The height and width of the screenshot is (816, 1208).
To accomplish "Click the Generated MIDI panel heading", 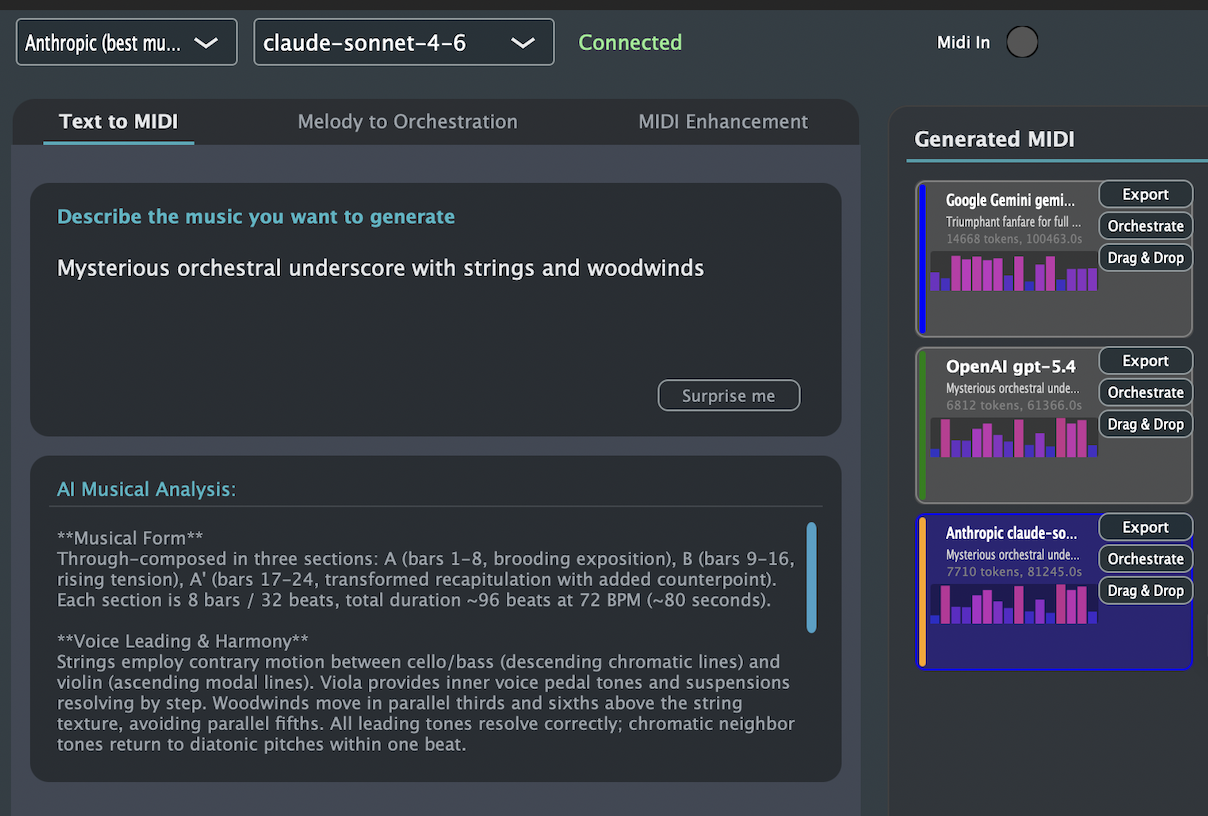I will tap(995, 139).
